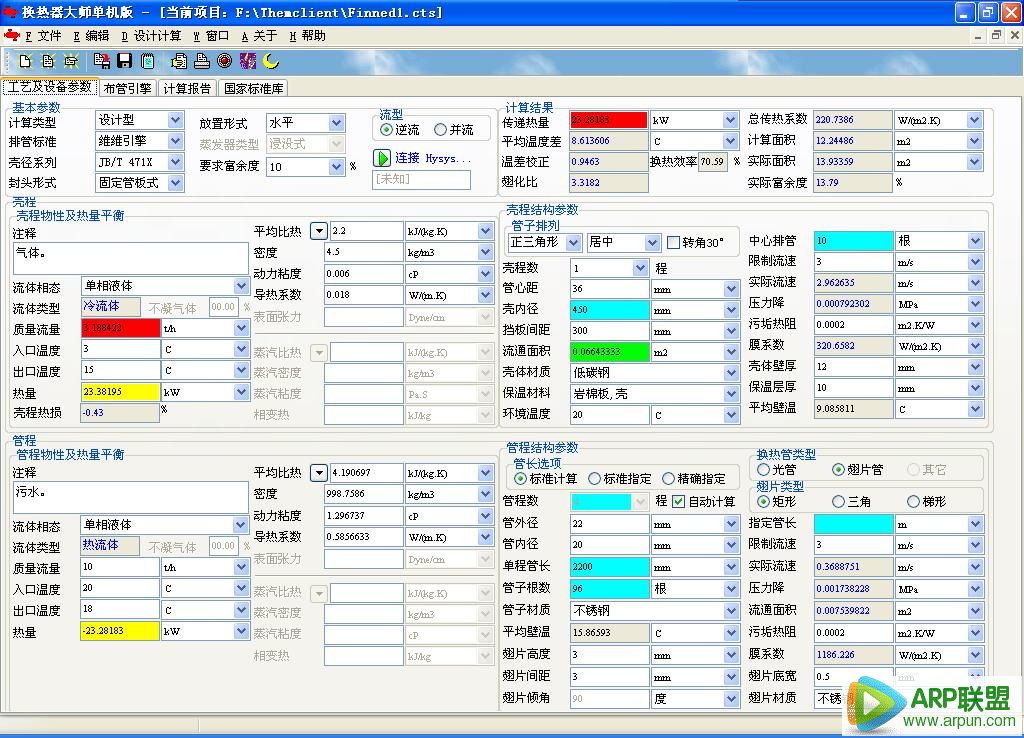Image resolution: width=1024 pixels, height=738 pixels.
Task: Enable the 转角30° checkbox
Action: click(x=673, y=242)
